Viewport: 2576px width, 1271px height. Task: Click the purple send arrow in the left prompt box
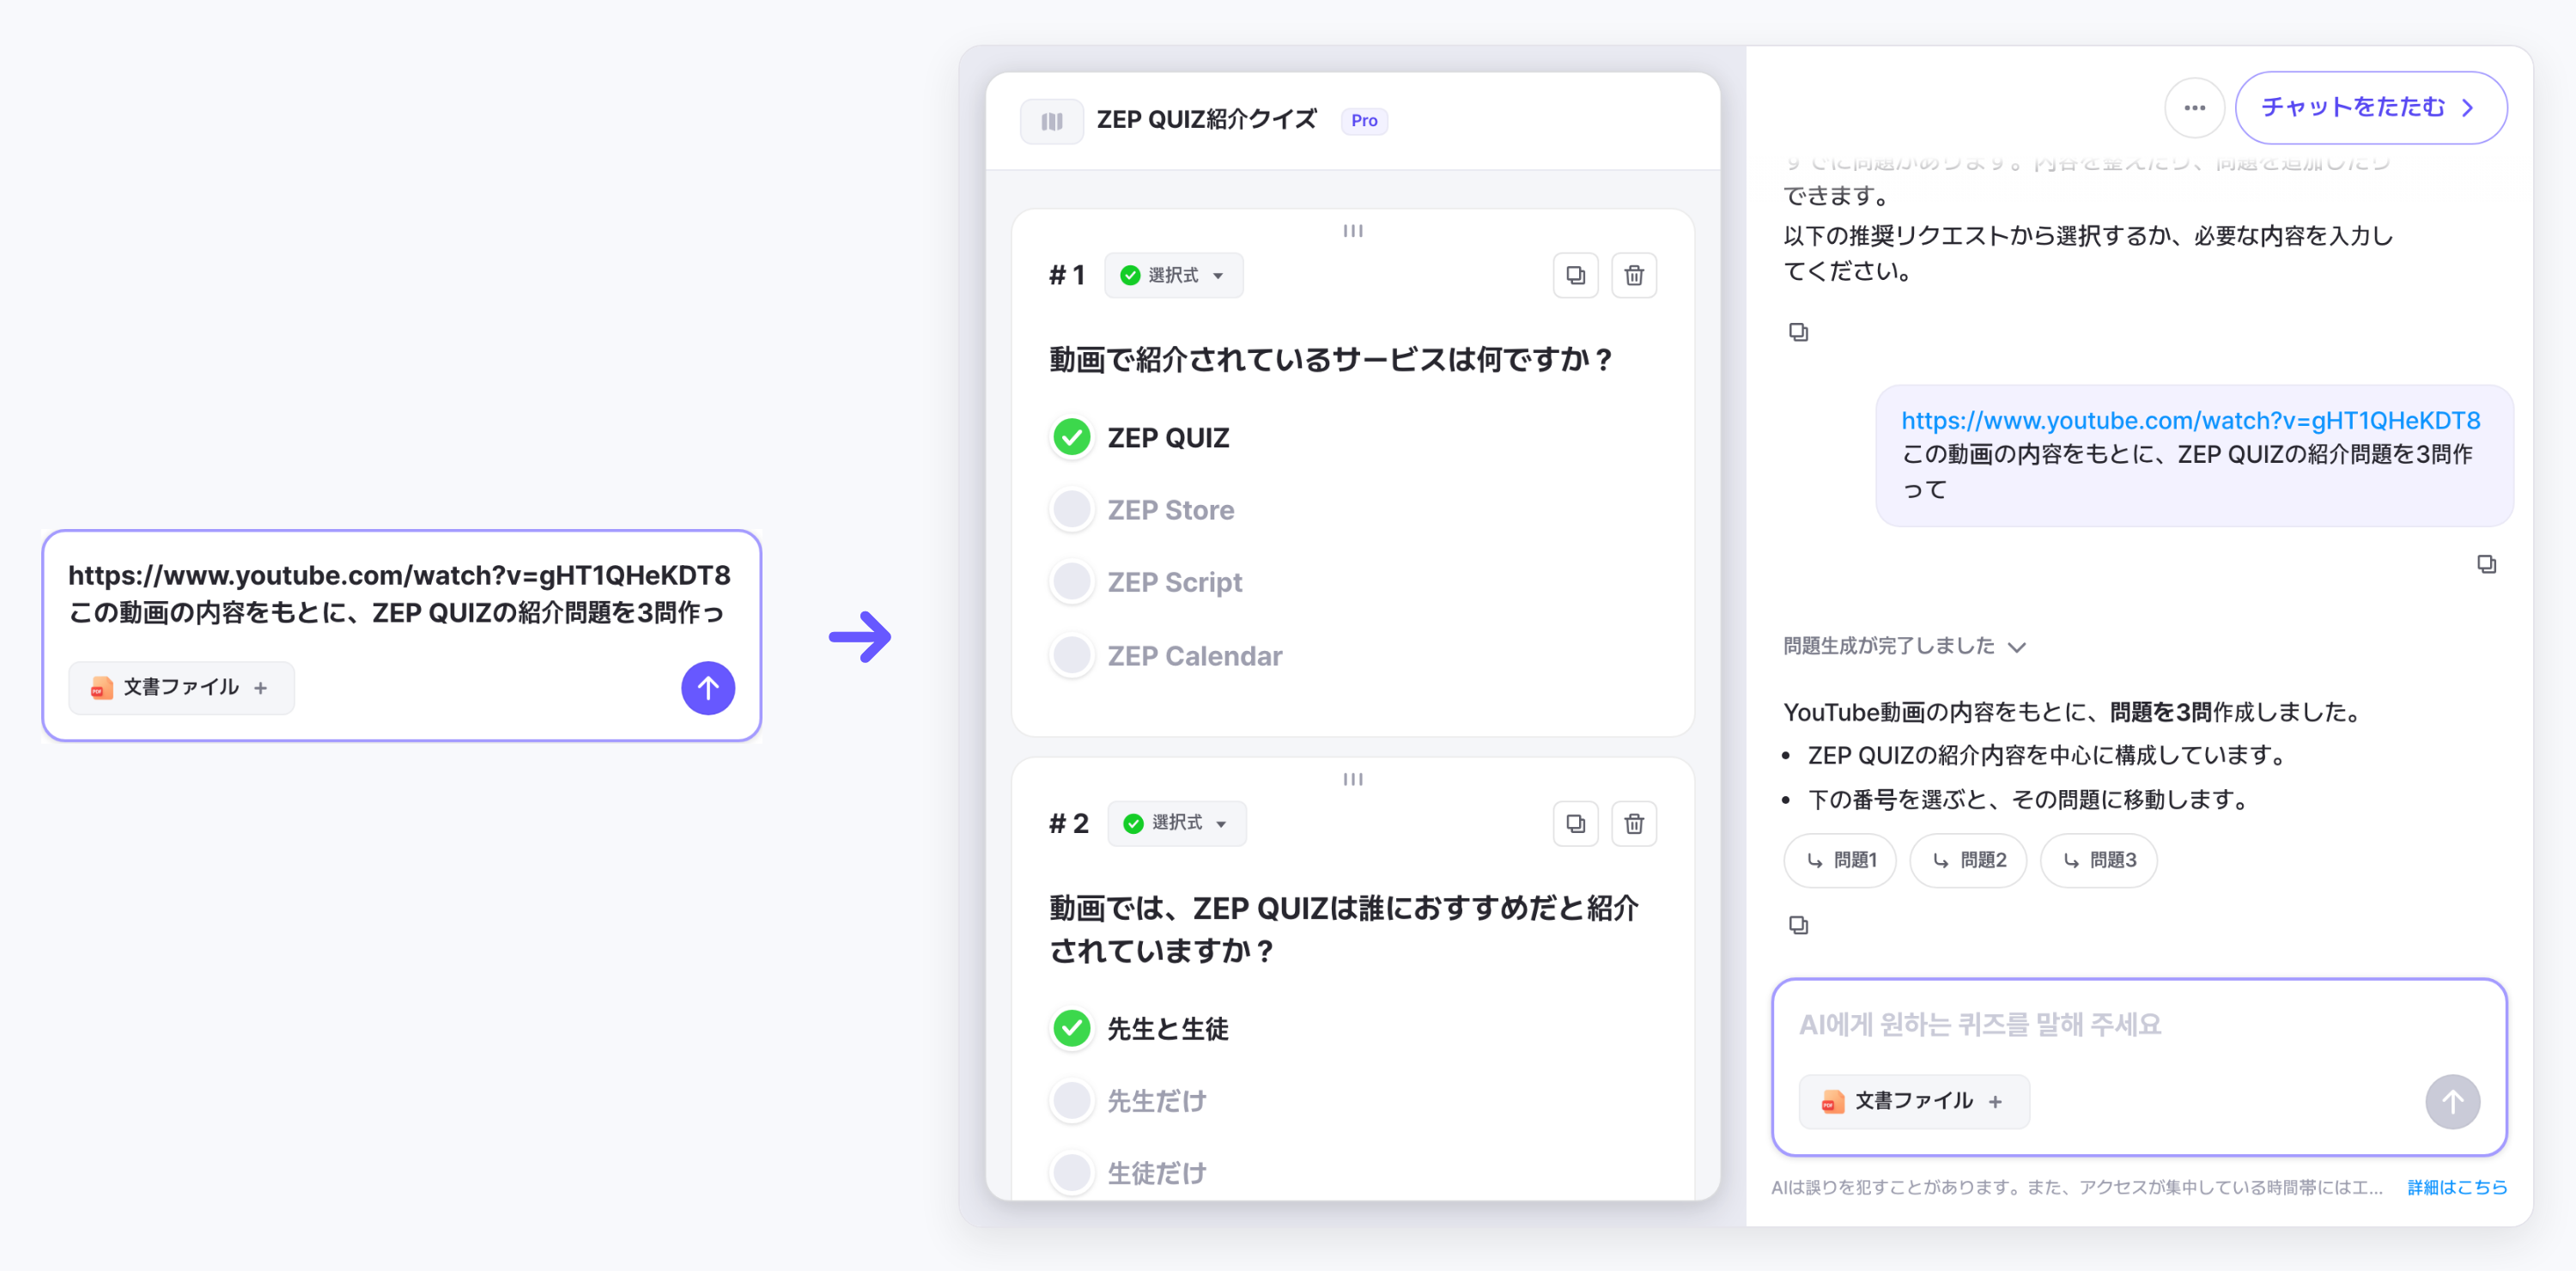[708, 688]
